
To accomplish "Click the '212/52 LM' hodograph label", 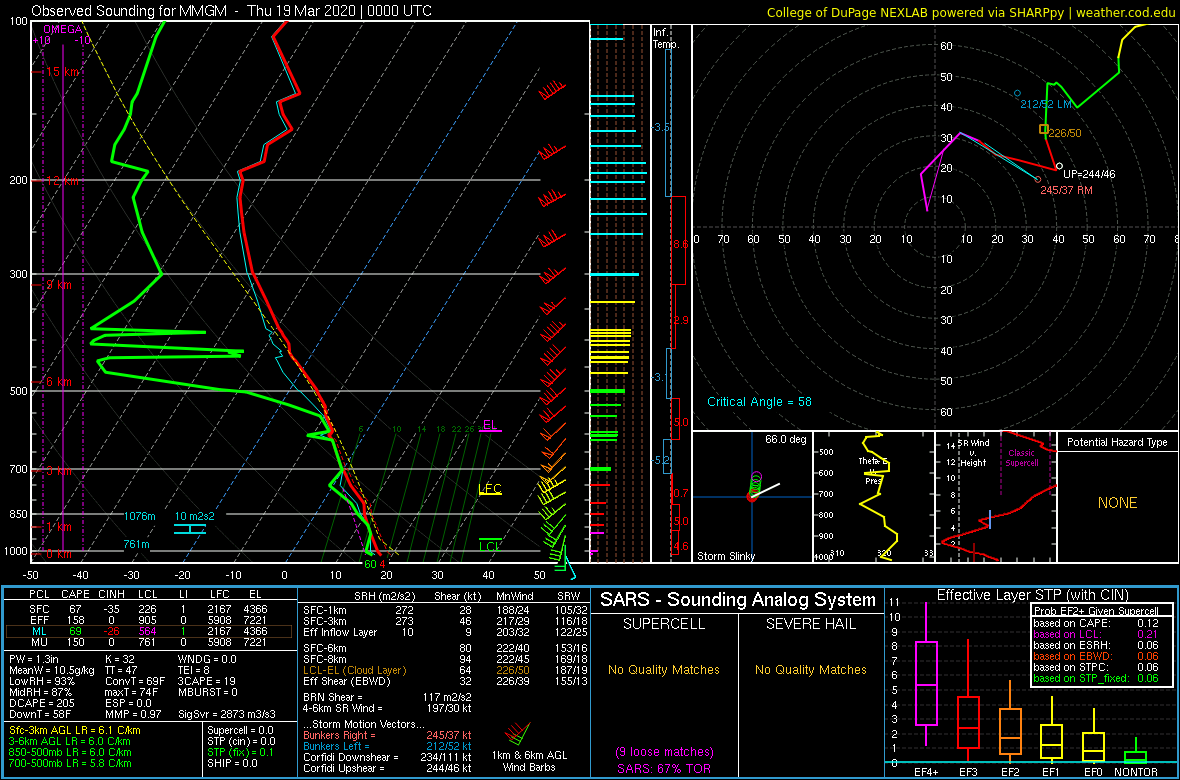I will 1046,104.
